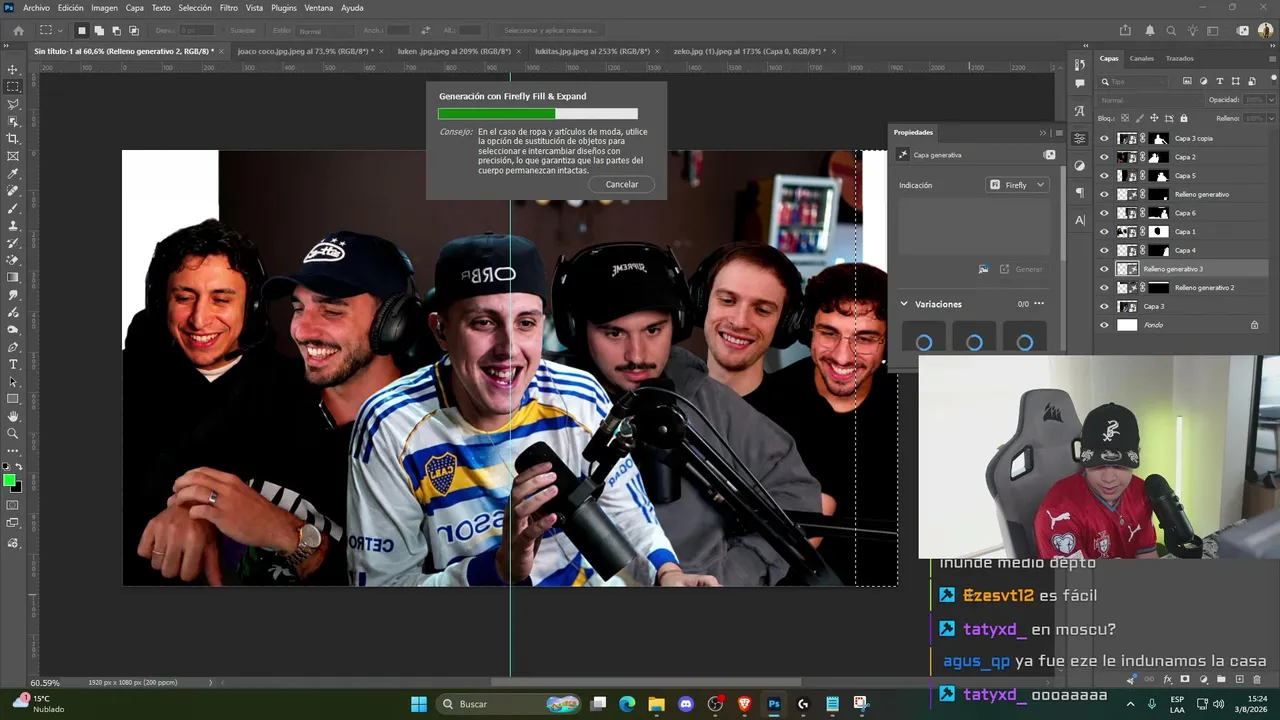Select the Spot Healing Brush tool

[13, 191]
